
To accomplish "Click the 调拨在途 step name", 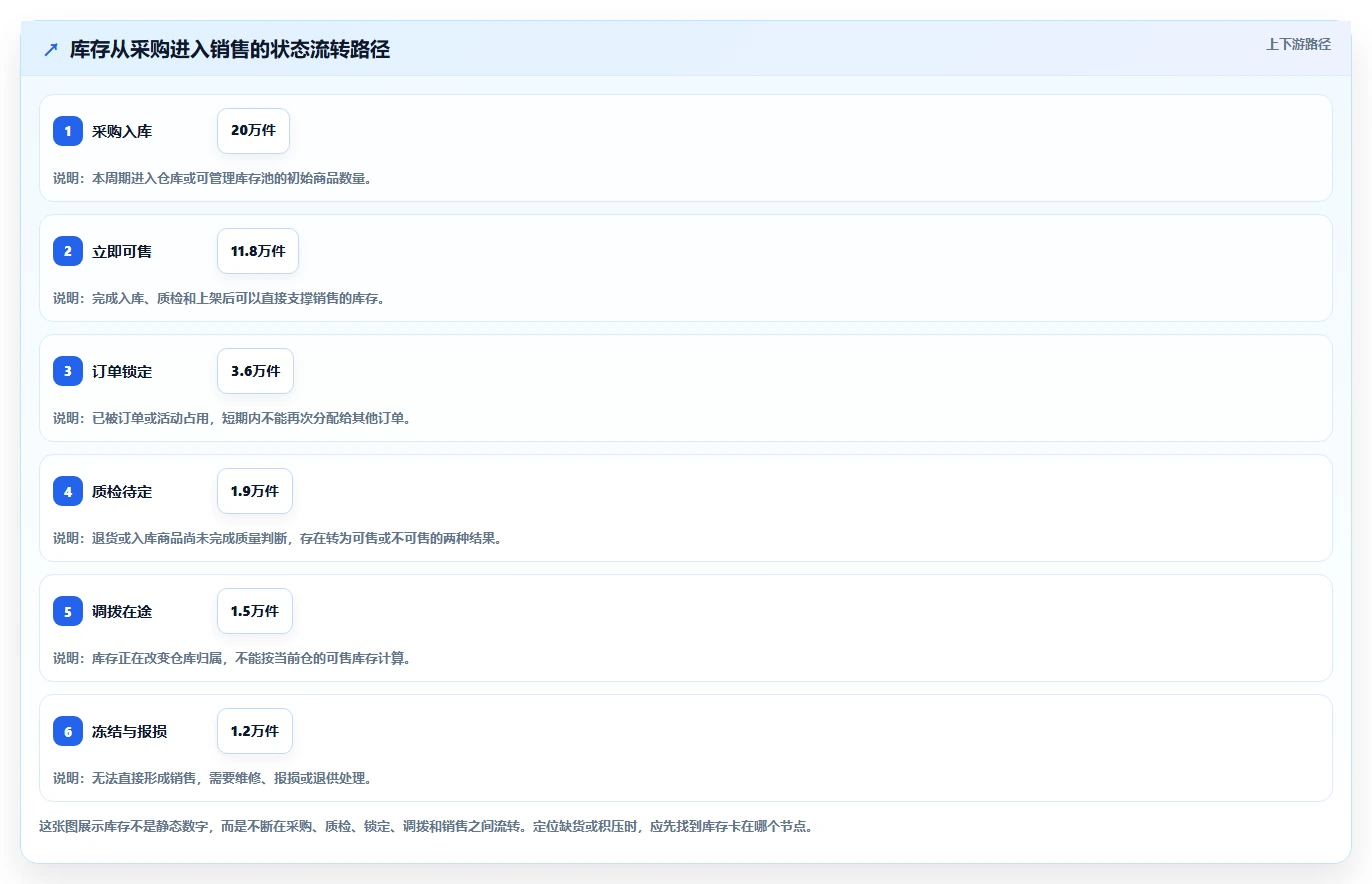I will [122, 611].
